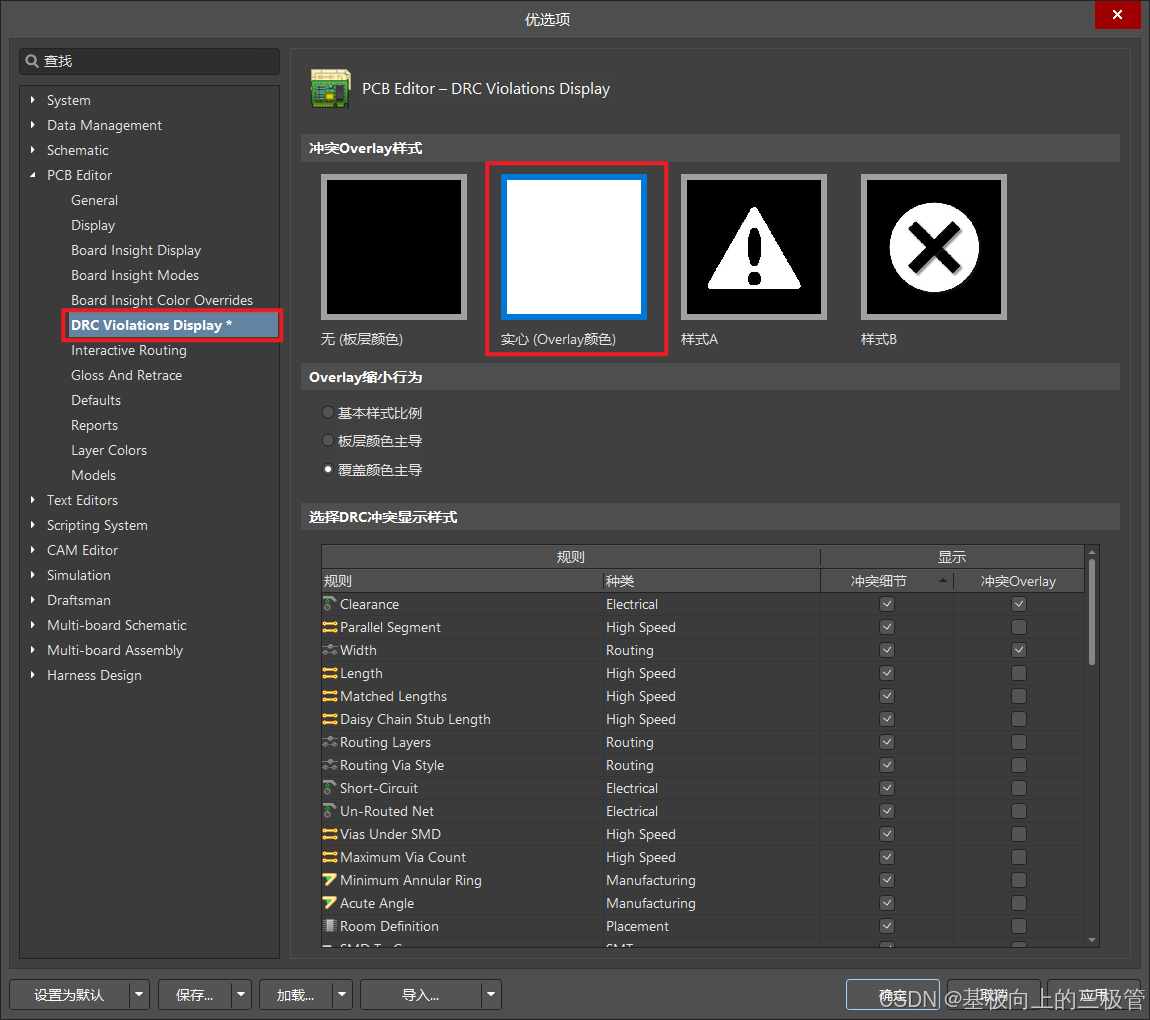Expand the CAM Editor tree node
This screenshot has height=1020, width=1150.
click(x=32, y=550)
